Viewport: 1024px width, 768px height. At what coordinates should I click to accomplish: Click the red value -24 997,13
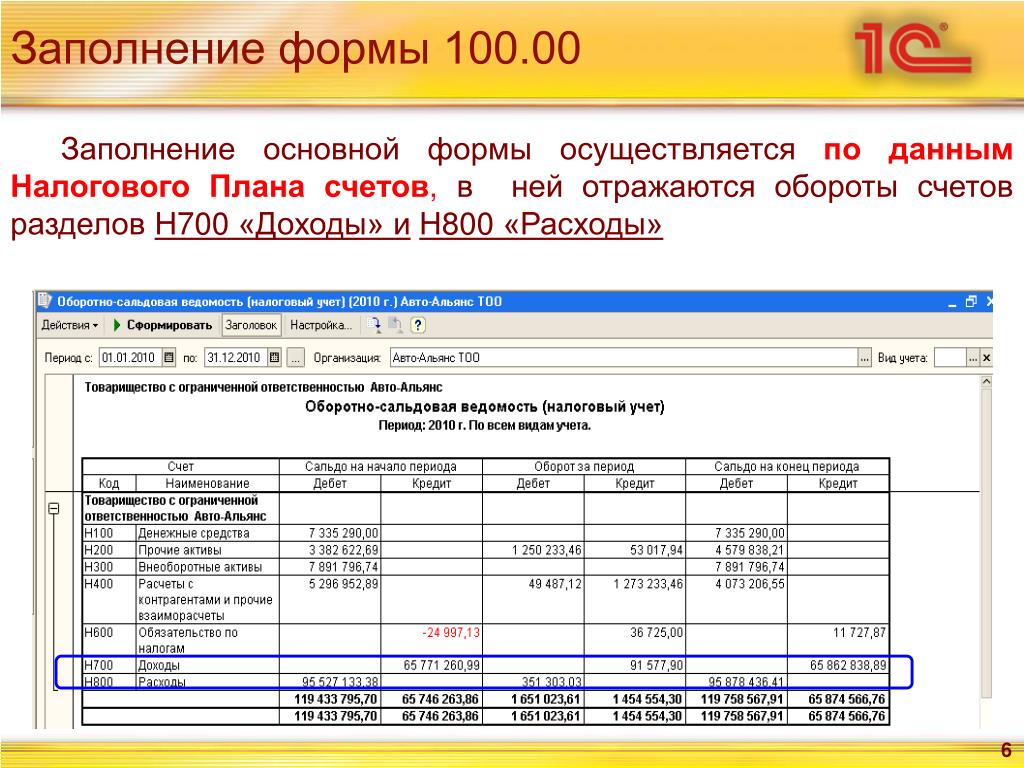pyautogui.click(x=451, y=632)
